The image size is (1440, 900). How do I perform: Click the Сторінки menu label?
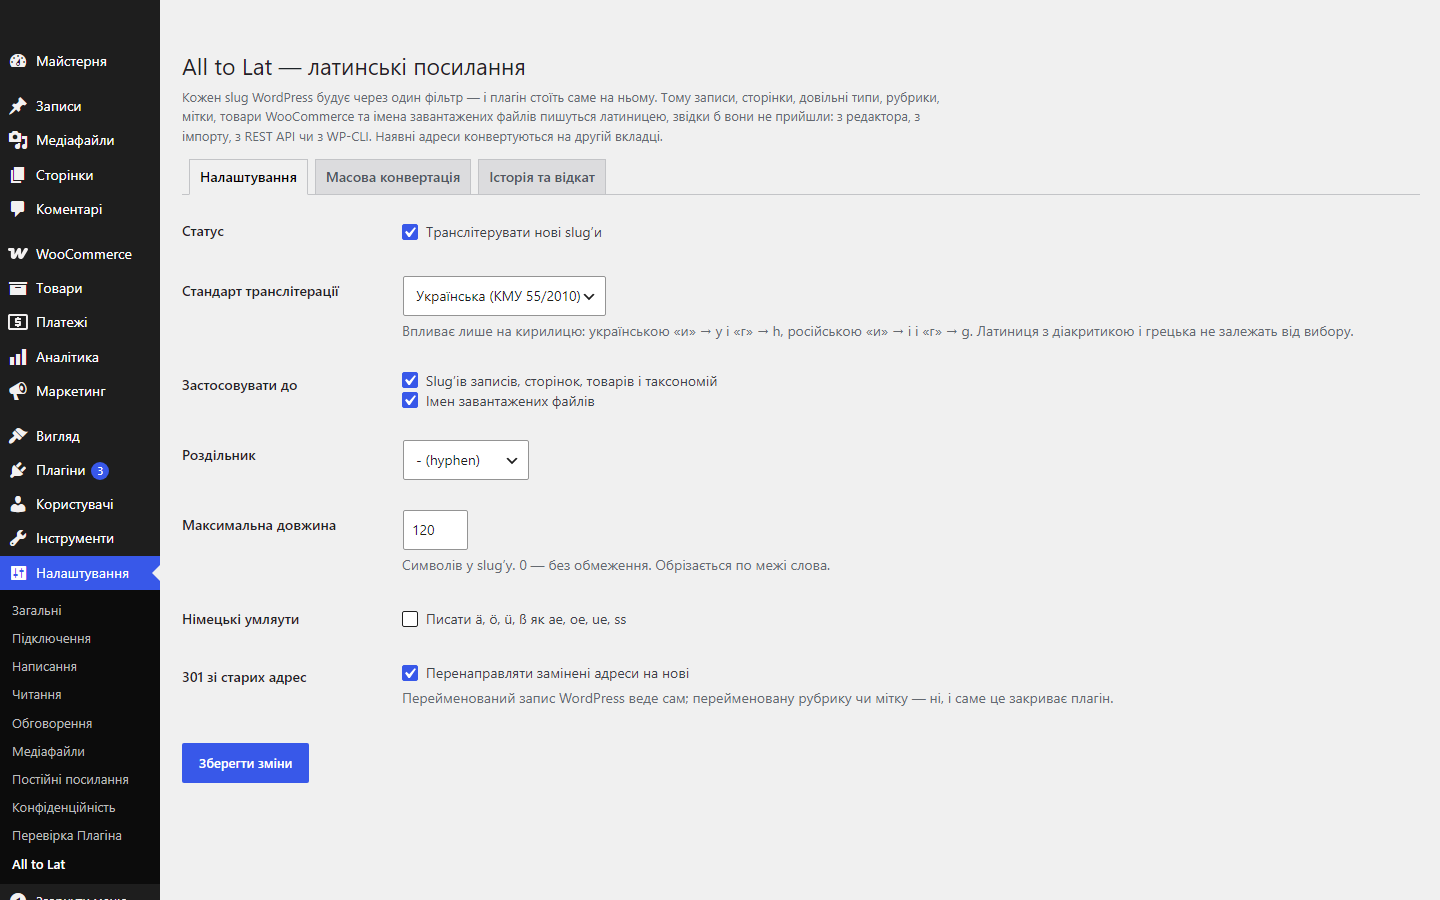coord(65,175)
